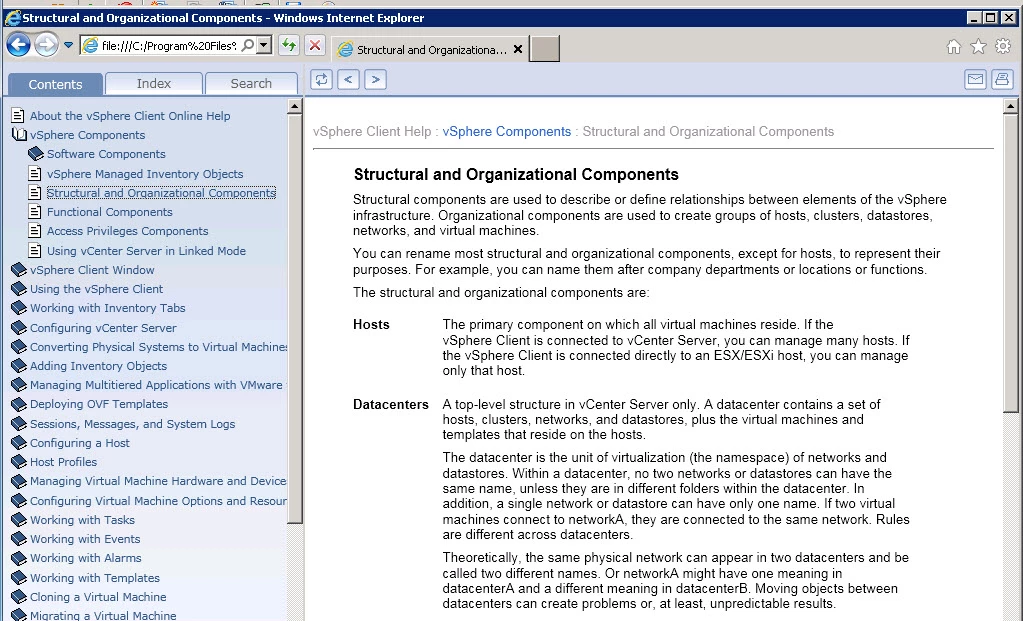1023x621 pixels.
Task: Click the Working with Events book icon
Action: tap(19, 539)
